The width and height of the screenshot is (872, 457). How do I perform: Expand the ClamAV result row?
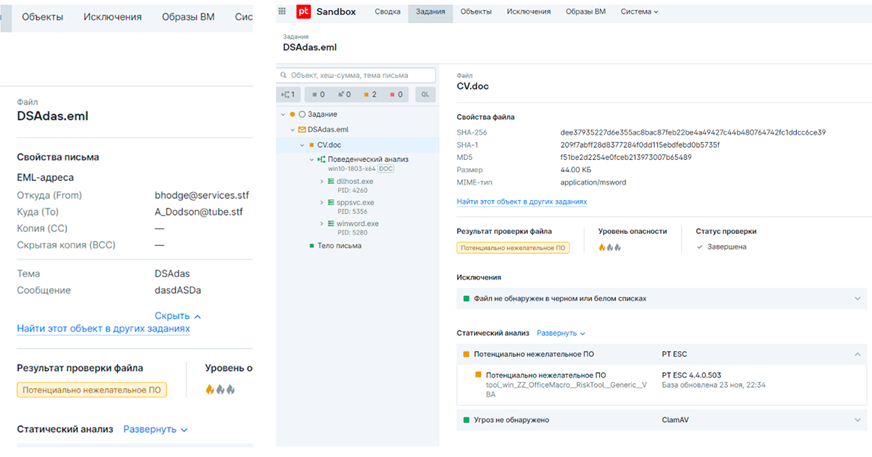click(x=857, y=420)
